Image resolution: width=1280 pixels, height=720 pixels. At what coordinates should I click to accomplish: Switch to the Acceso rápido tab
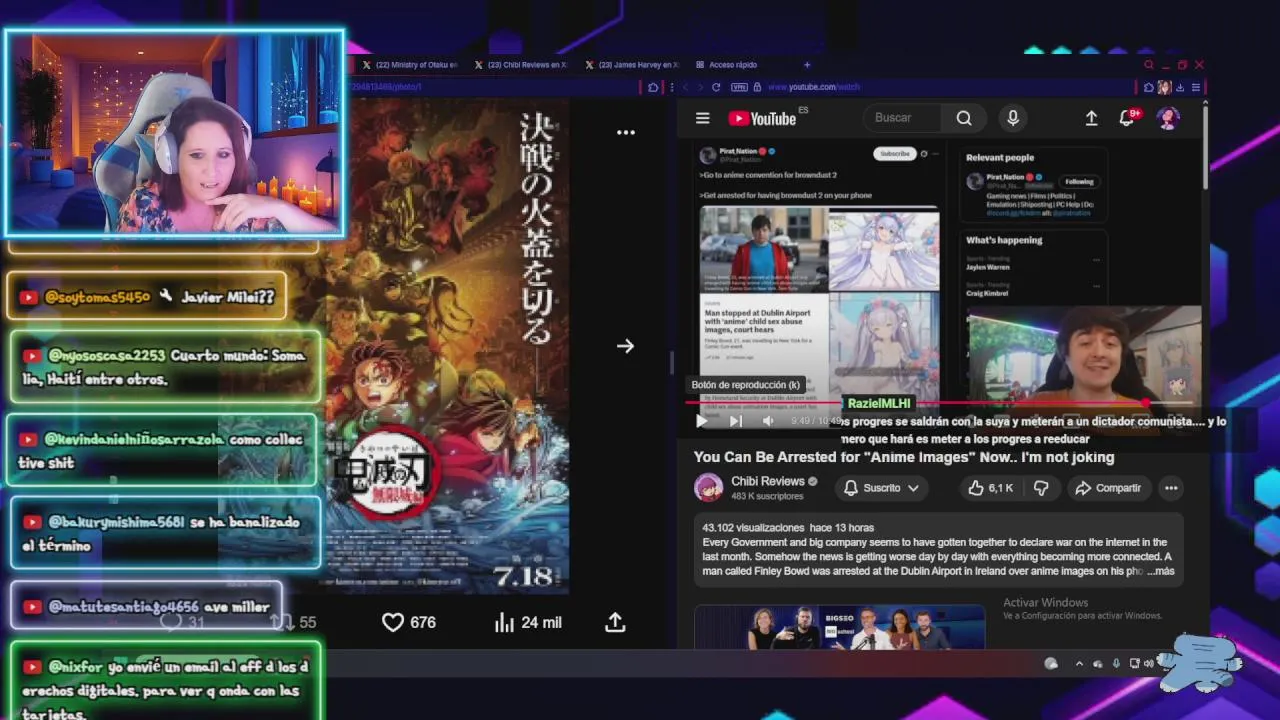[728, 65]
